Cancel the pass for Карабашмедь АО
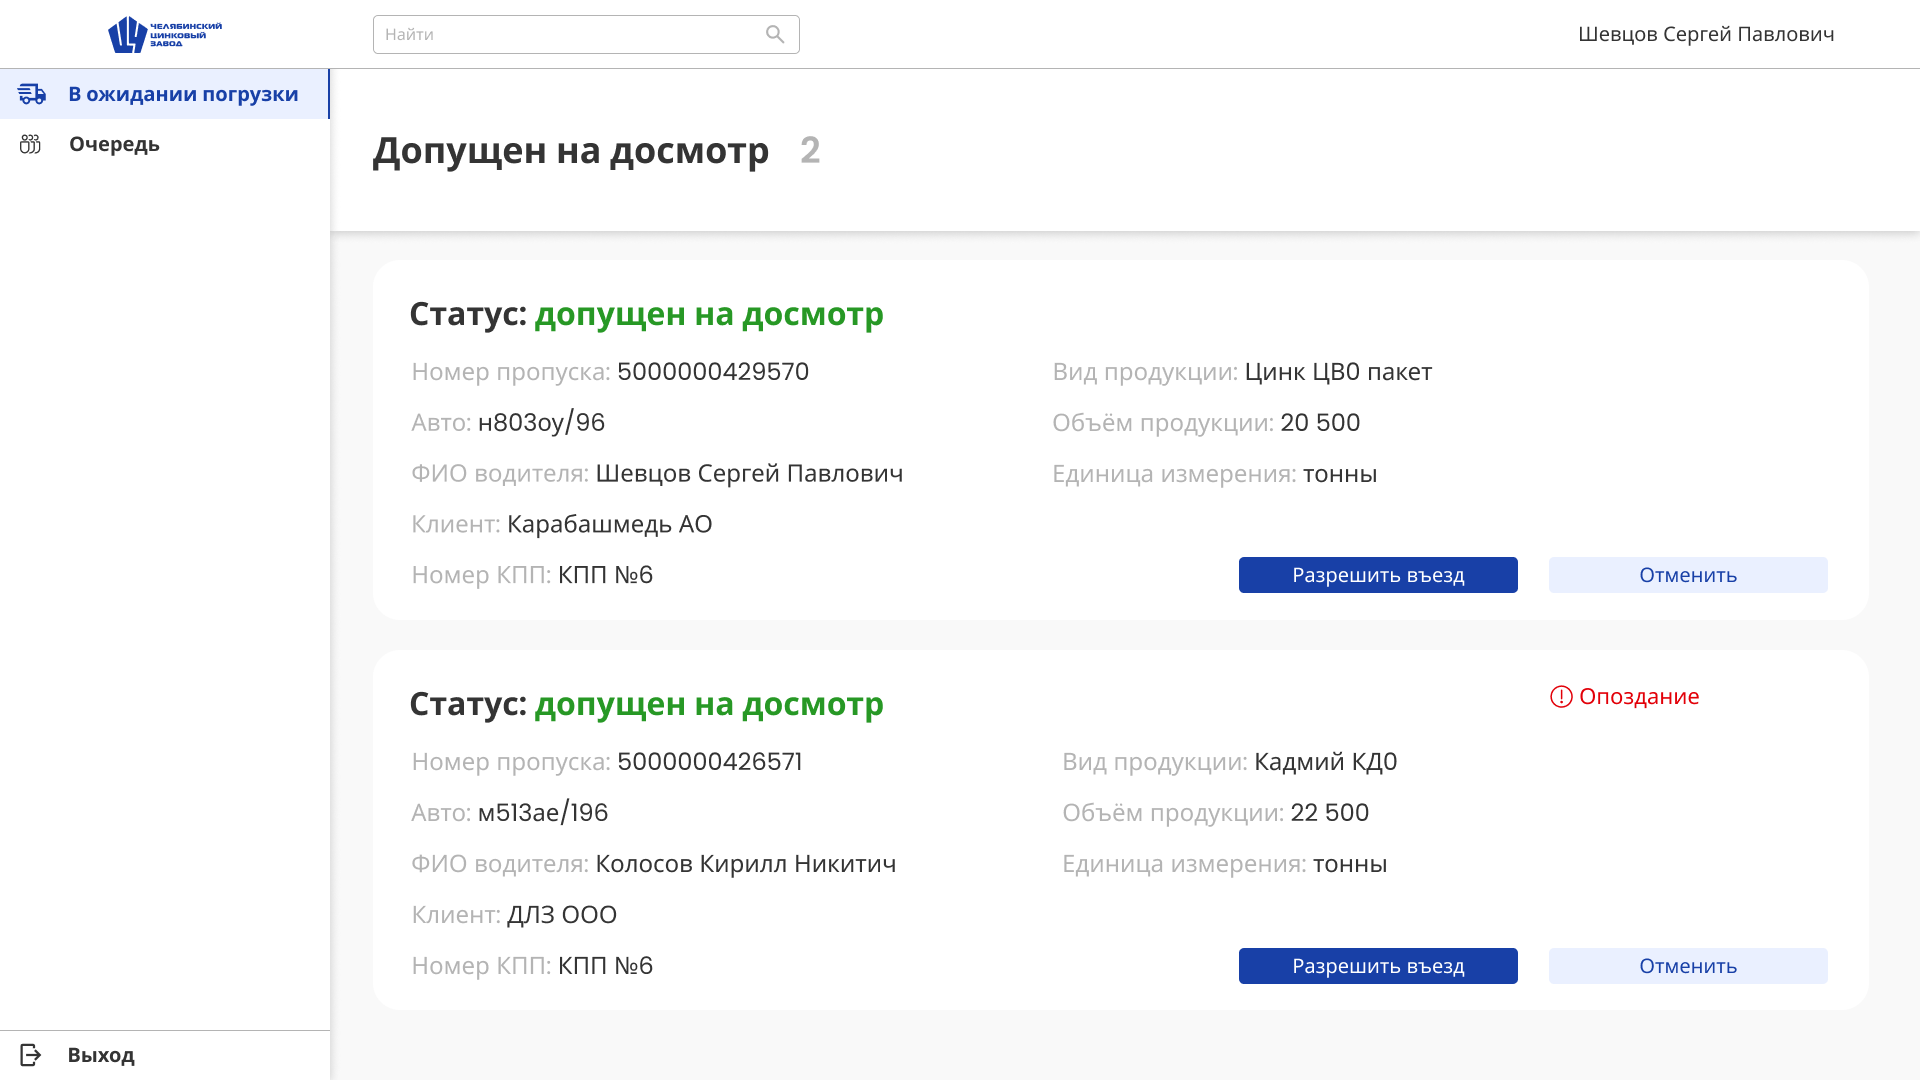The image size is (1920, 1080). 1687,574
